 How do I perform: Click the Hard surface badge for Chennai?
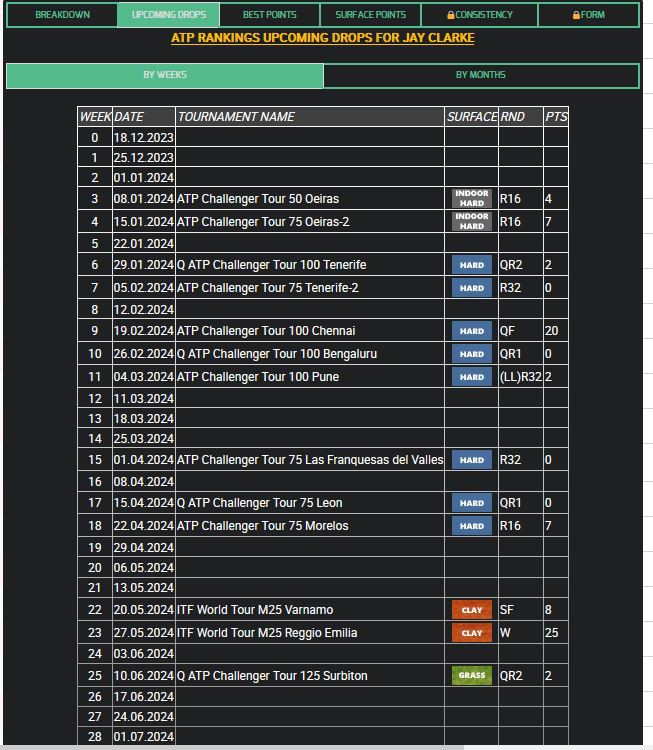[472, 331]
